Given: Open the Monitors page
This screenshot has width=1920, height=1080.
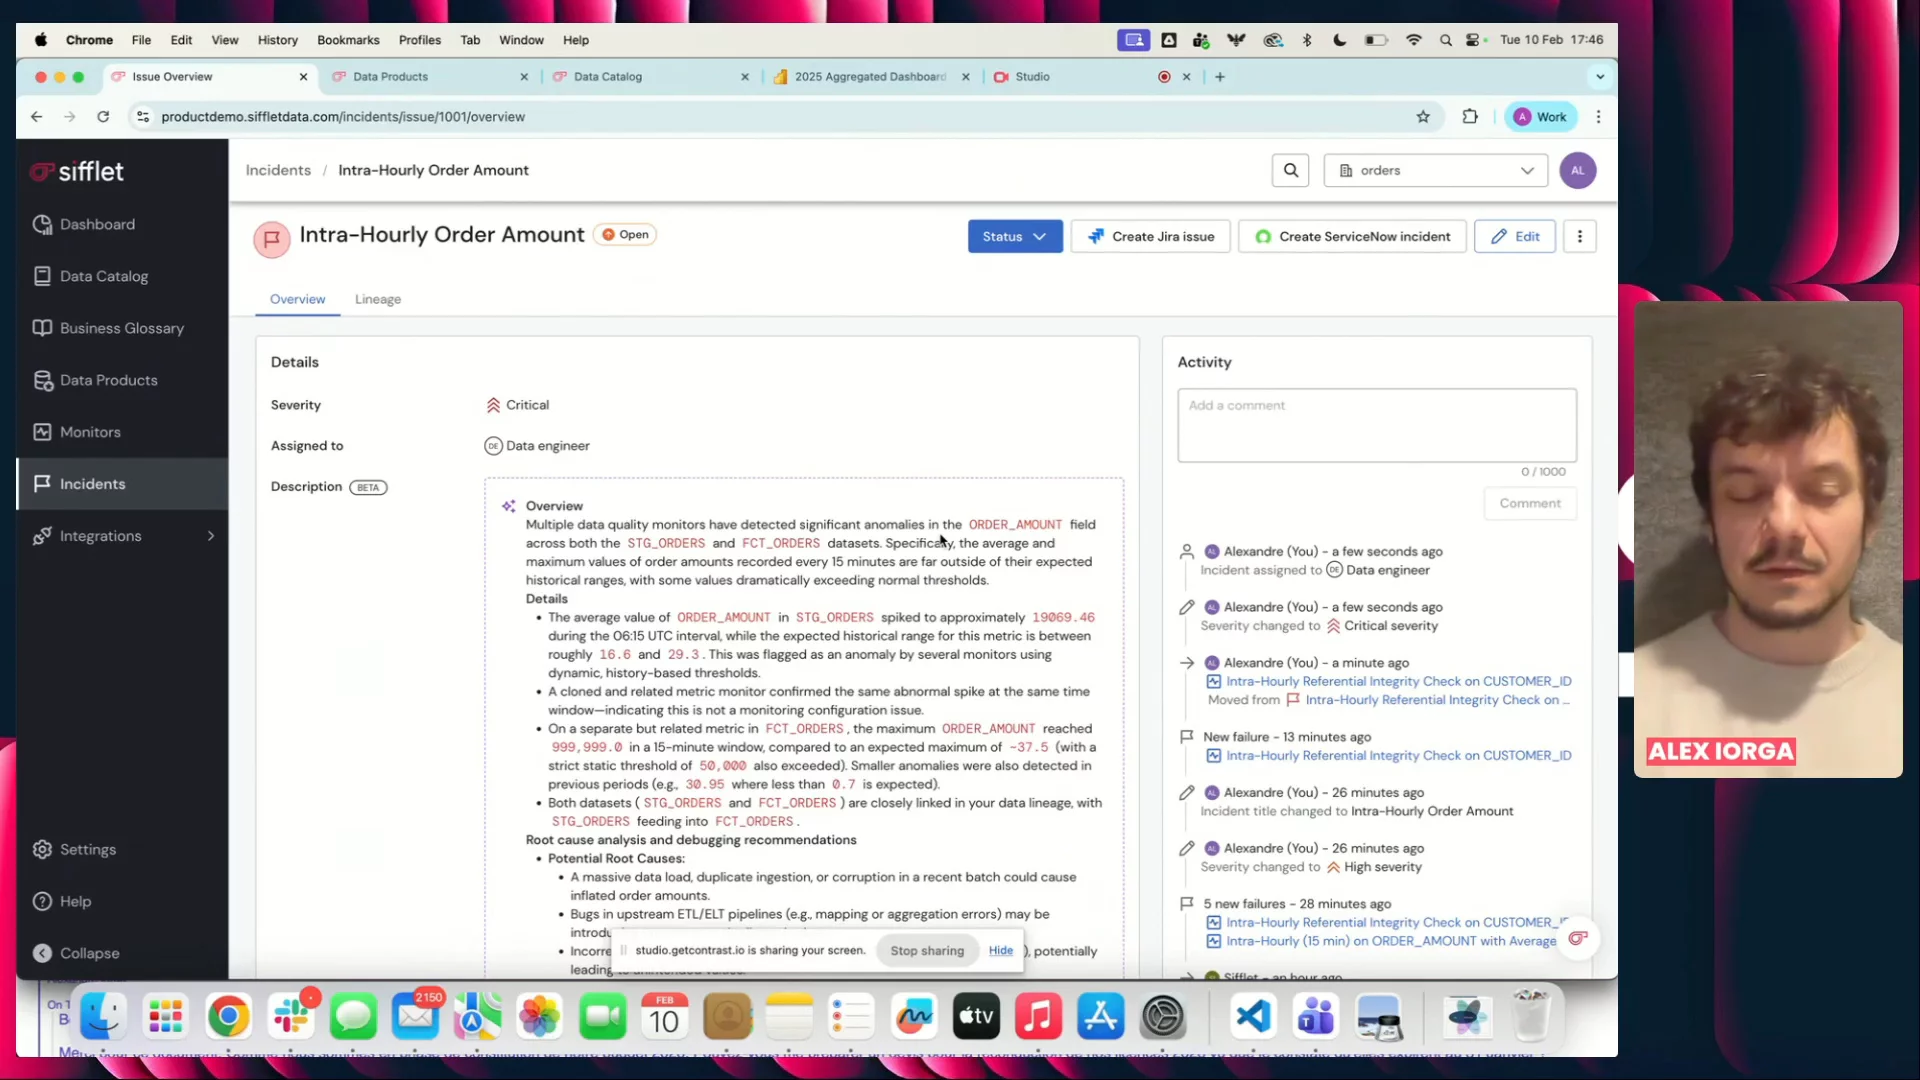Looking at the screenshot, I should click(90, 432).
